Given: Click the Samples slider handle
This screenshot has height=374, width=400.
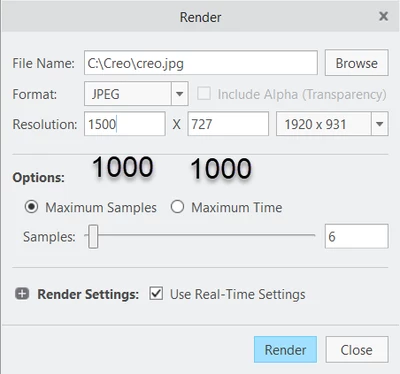Looking at the screenshot, I should click(x=93, y=236).
